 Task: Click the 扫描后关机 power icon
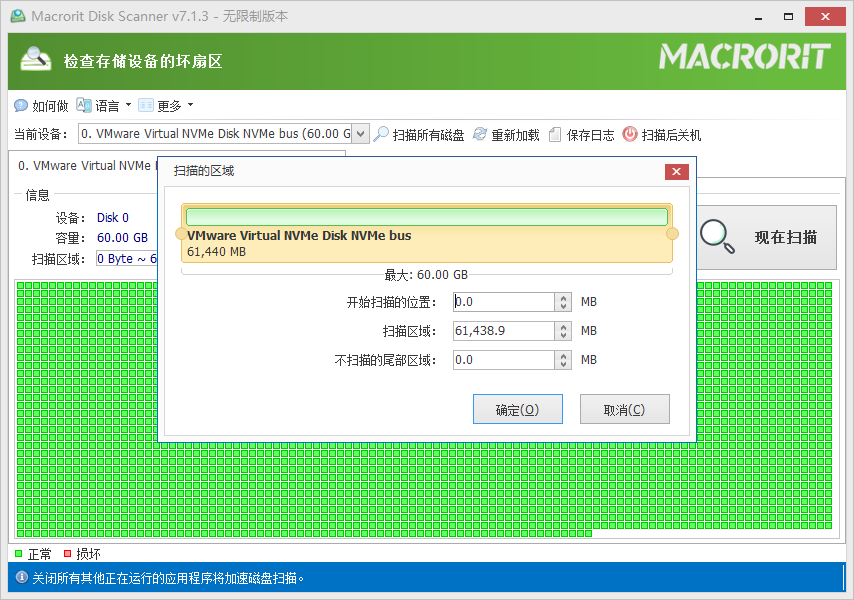click(630, 134)
